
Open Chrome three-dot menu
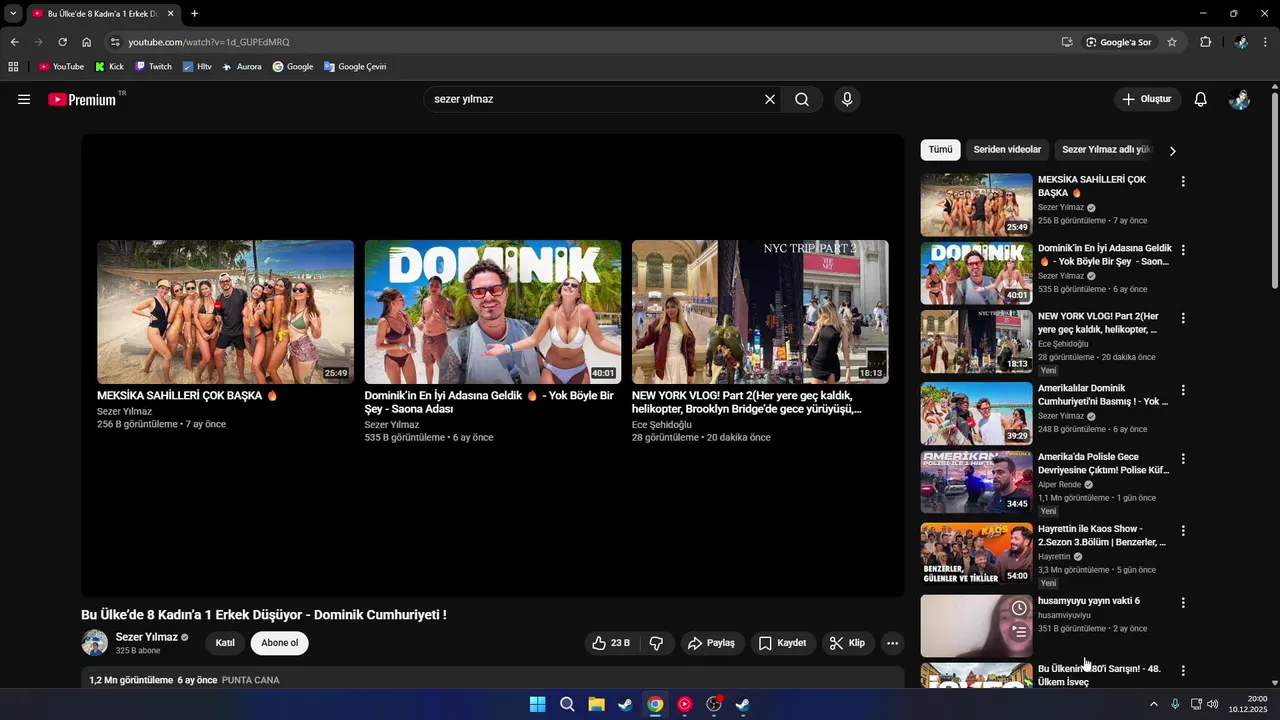pyautogui.click(x=1266, y=42)
